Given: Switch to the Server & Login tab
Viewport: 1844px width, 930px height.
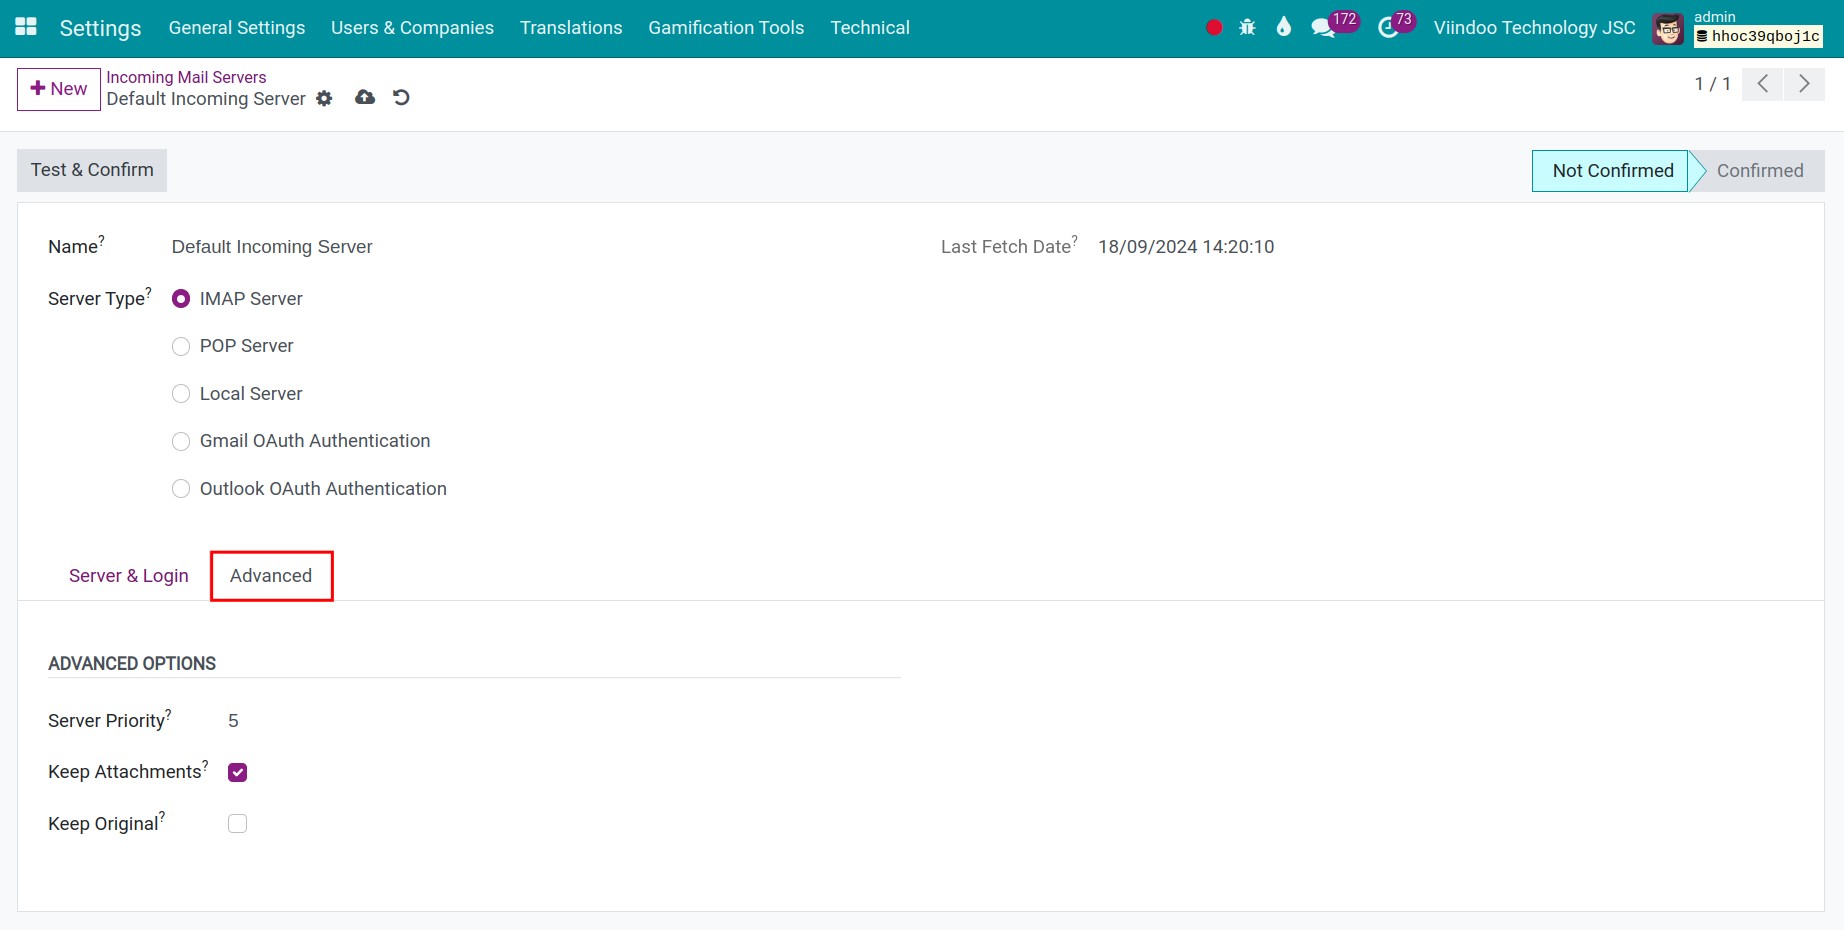Looking at the screenshot, I should 129,576.
